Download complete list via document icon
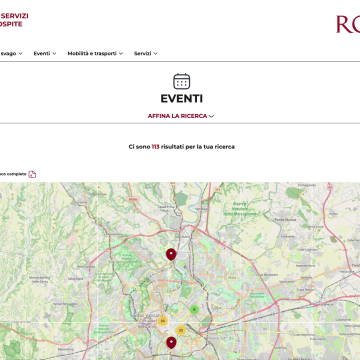Viewport: 360px width, 360px height. click(32, 174)
